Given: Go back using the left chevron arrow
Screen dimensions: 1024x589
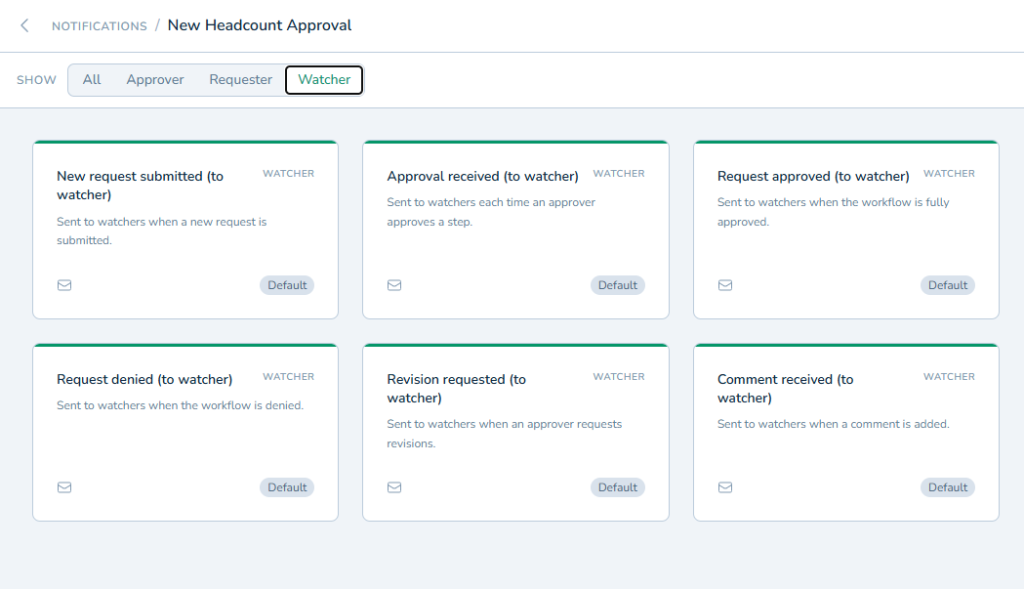Looking at the screenshot, I should coord(25,25).
